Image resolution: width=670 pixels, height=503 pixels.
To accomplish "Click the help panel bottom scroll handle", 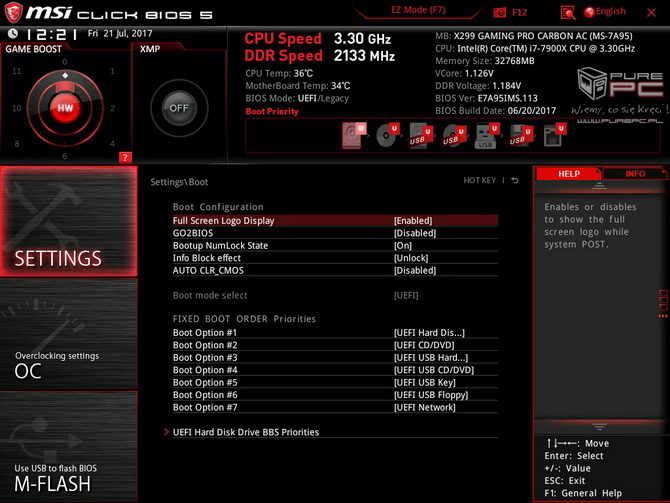I will coord(599,426).
